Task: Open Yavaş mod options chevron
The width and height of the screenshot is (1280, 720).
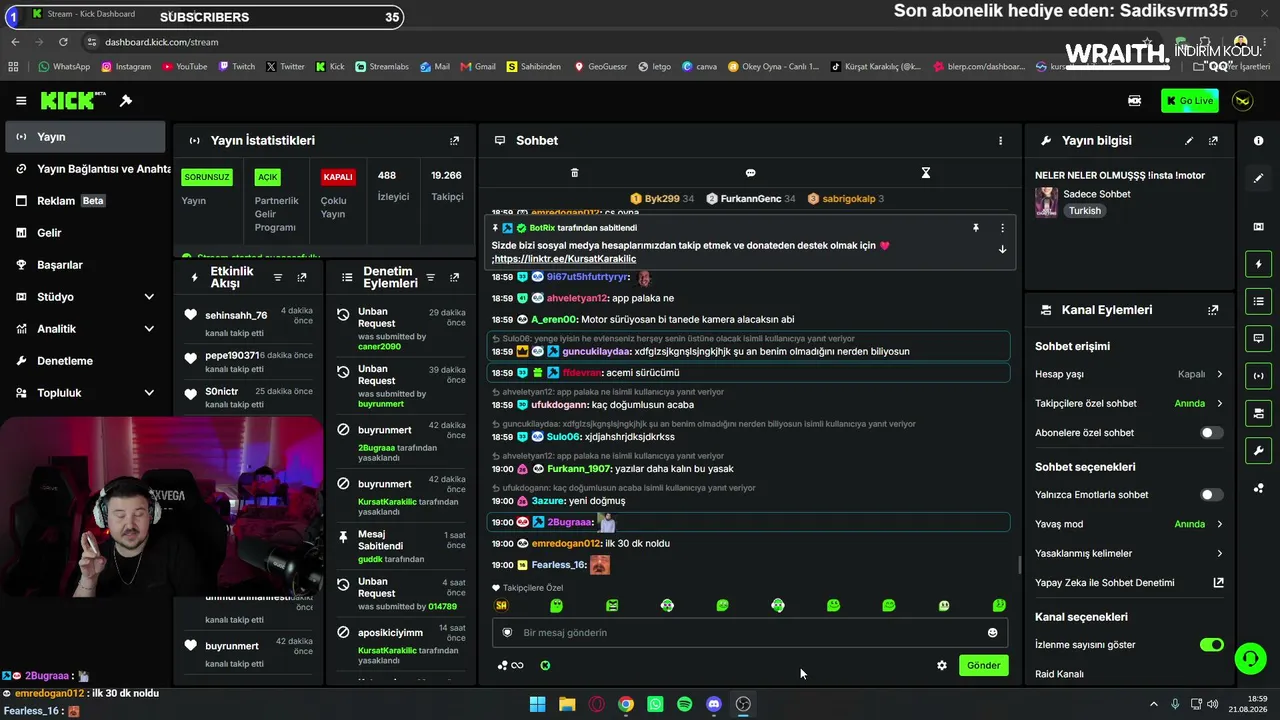Action: point(1219,524)
